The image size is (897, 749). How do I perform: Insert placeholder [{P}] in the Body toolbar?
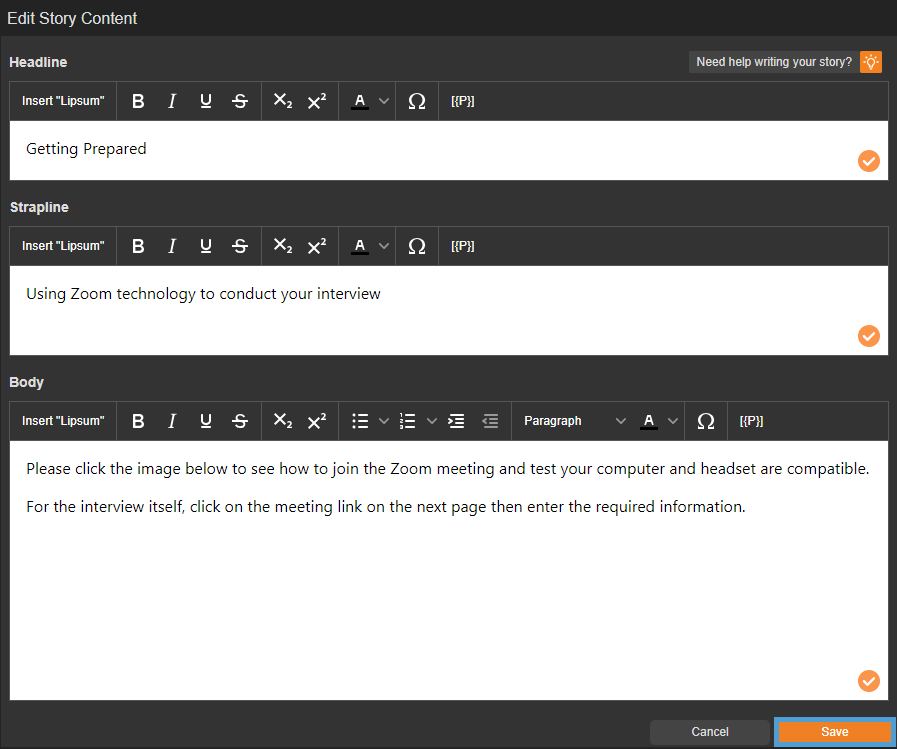click(x=751, y=421)
